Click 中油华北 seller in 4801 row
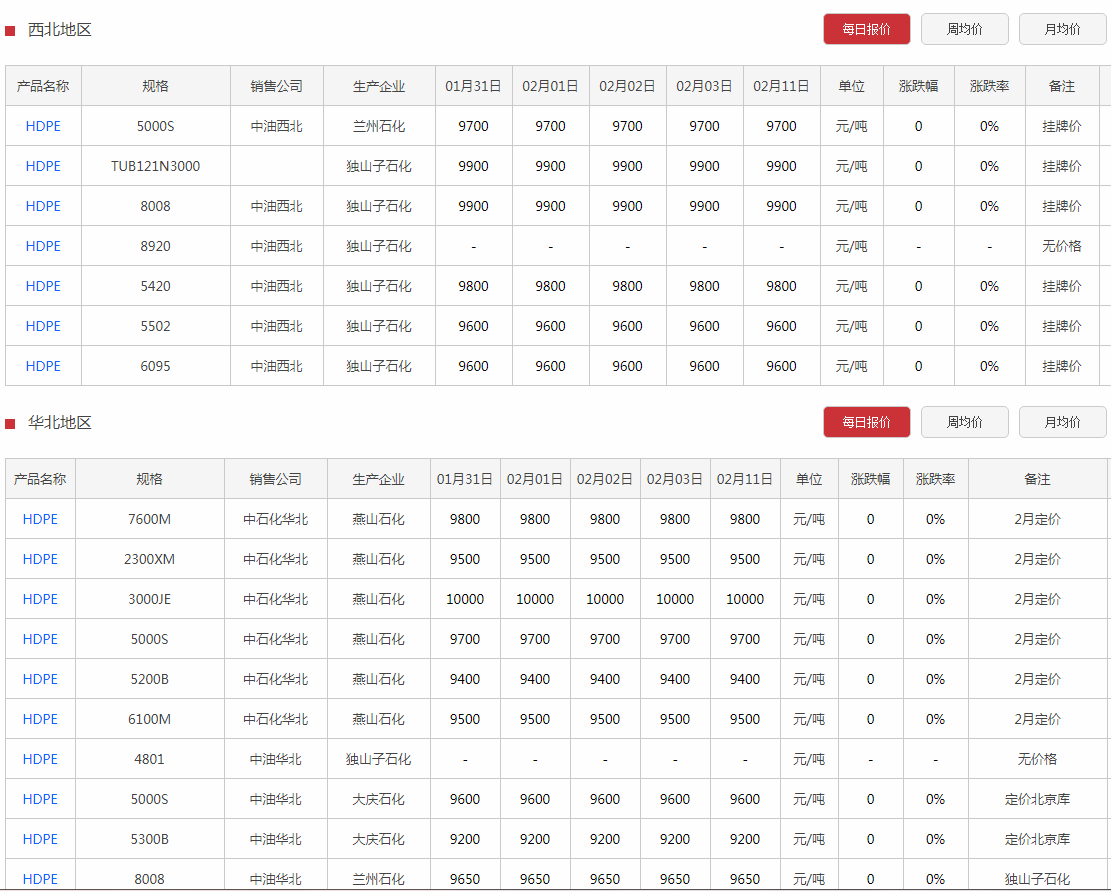The height and width of the screenshot is (891, 1111). [276, 759]
